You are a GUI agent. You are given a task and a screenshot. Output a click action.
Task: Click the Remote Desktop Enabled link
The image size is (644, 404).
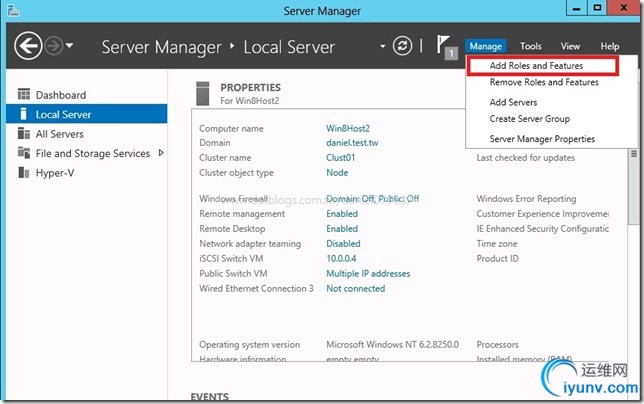pos(342,229)
